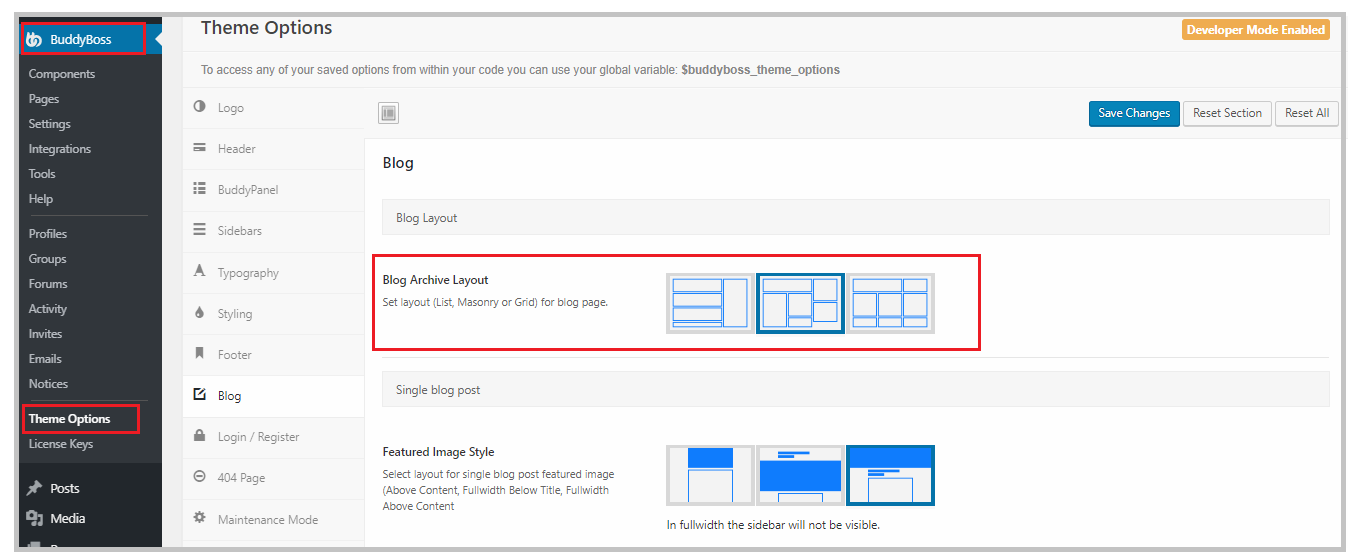This screenshot has height=560, width=1356.
Task: Choose the List blog archive layout
Action: coord(710,303)
